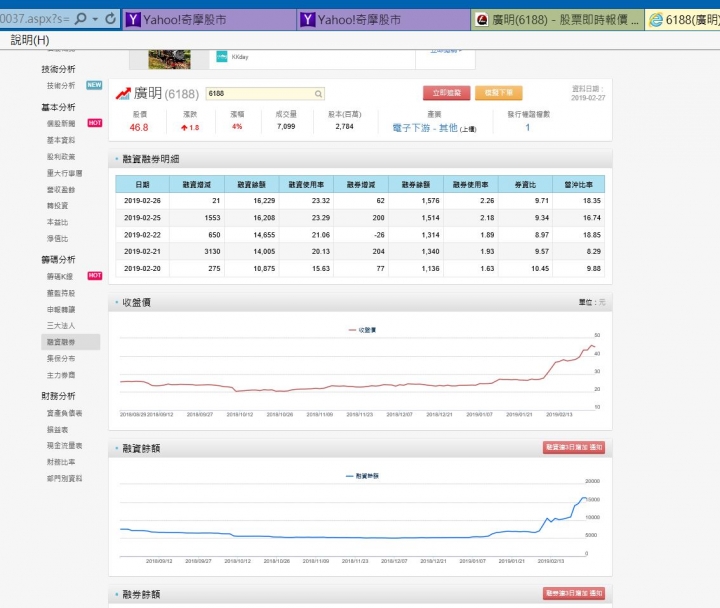Click the KKday ad logo icon
Screen dimensions: 720x608
point(221,56)
